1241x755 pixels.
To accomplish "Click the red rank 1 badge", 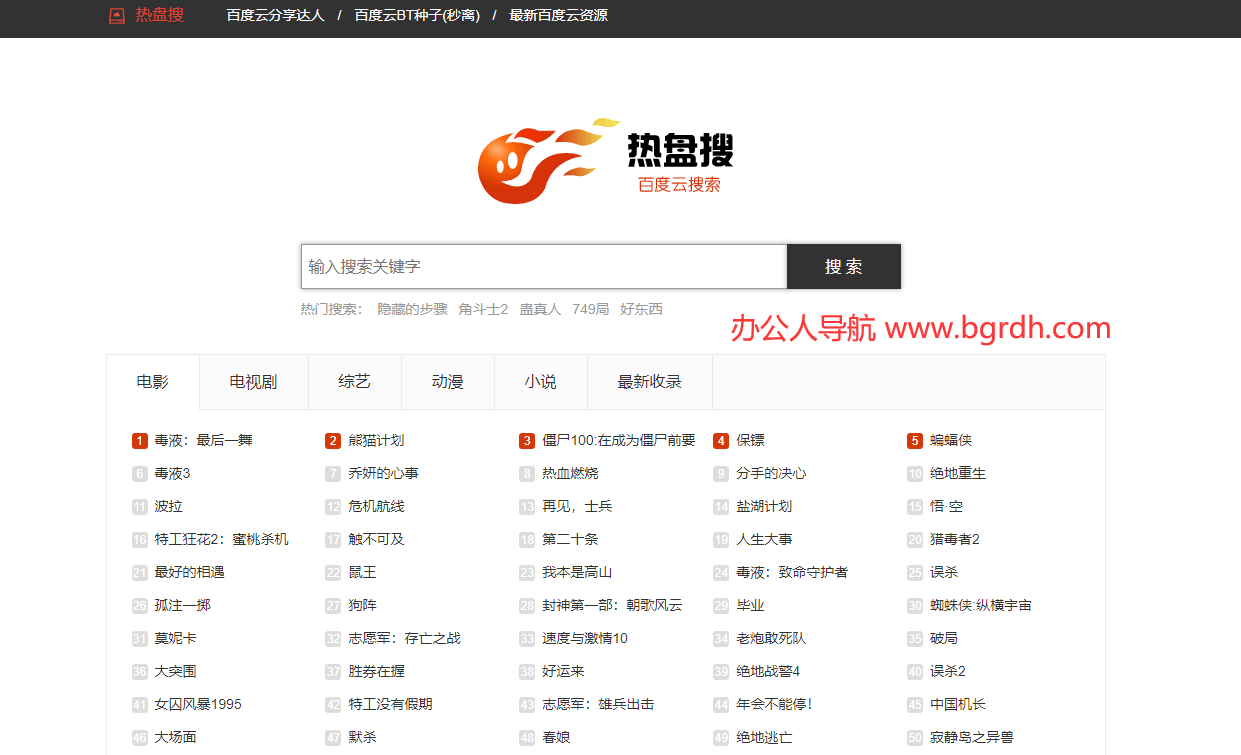I will [x=140, y=441].
